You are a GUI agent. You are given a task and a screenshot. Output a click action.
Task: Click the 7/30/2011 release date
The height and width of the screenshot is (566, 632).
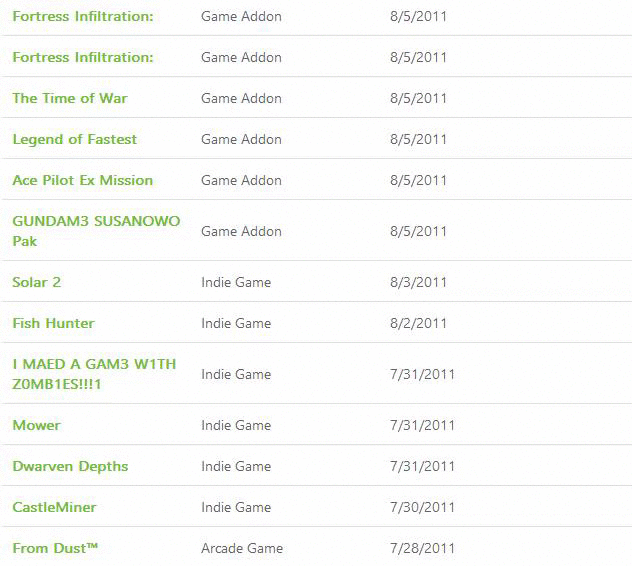422,507
